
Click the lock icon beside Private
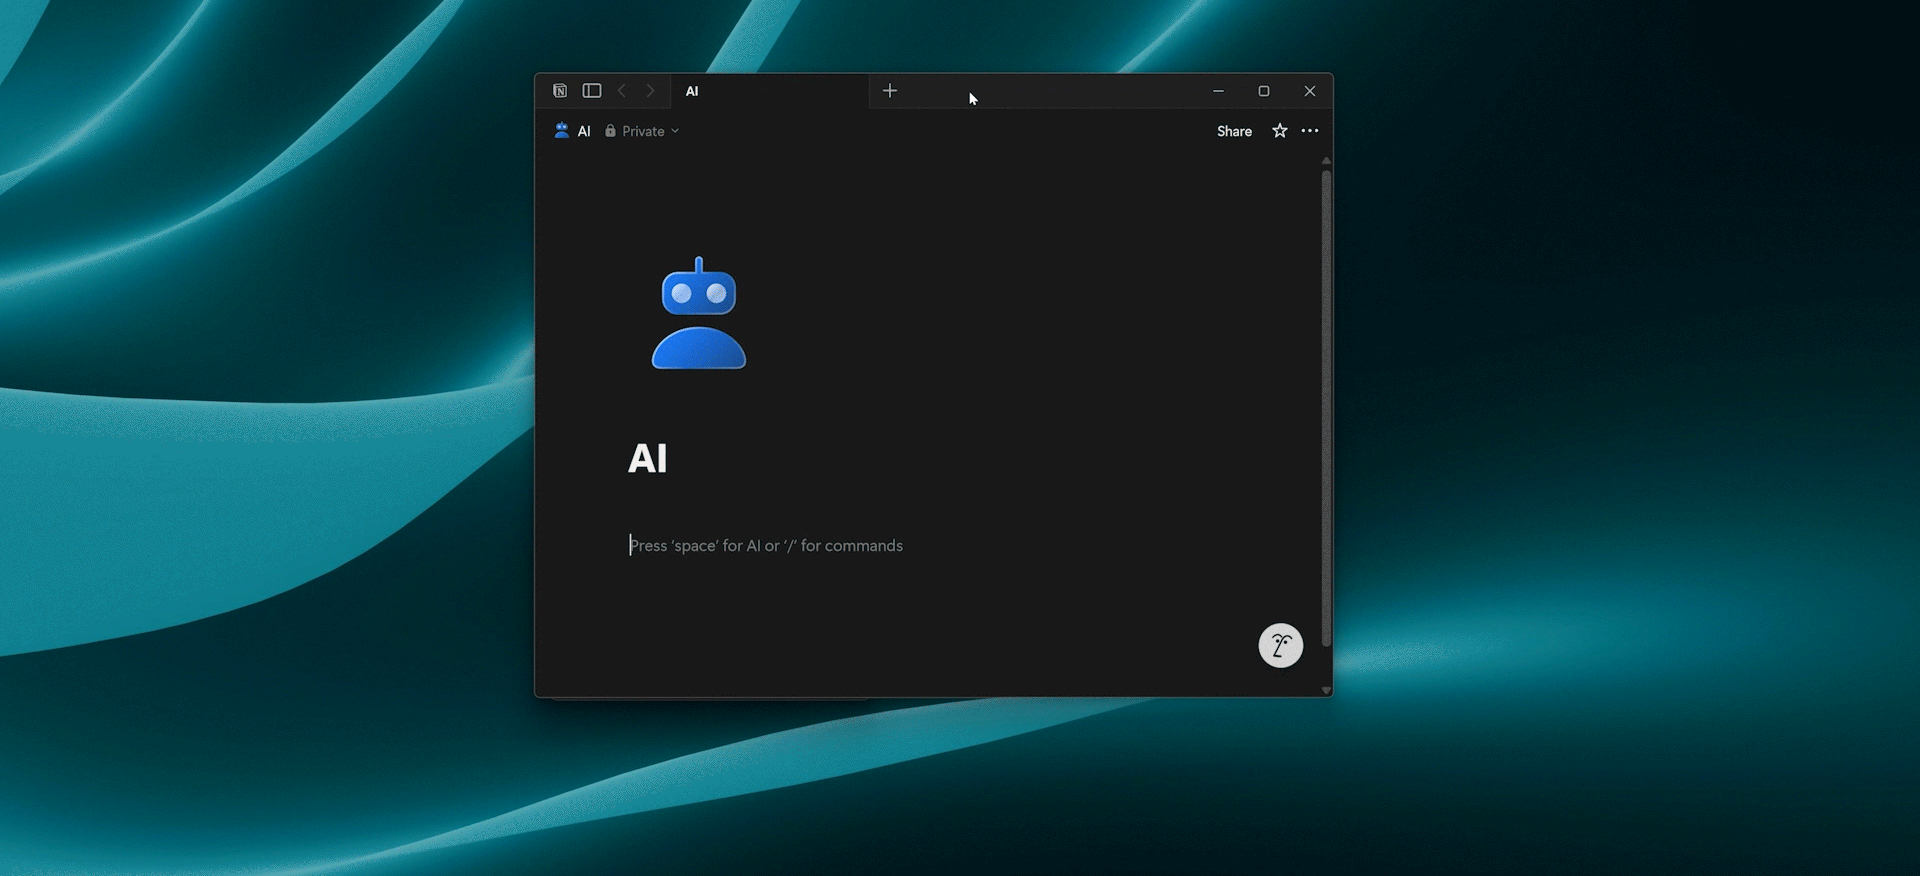tap(610, 131)
